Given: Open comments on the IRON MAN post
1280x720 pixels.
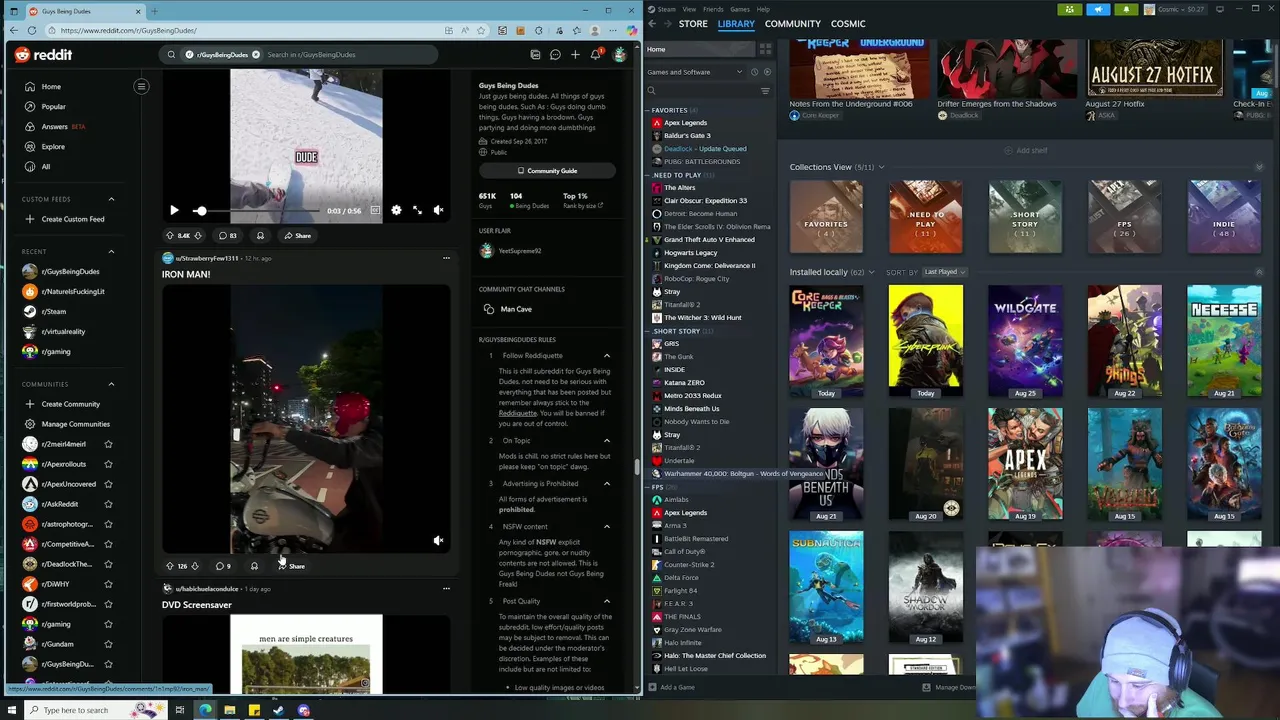Looking at the screenshot, I should (223, 566).
